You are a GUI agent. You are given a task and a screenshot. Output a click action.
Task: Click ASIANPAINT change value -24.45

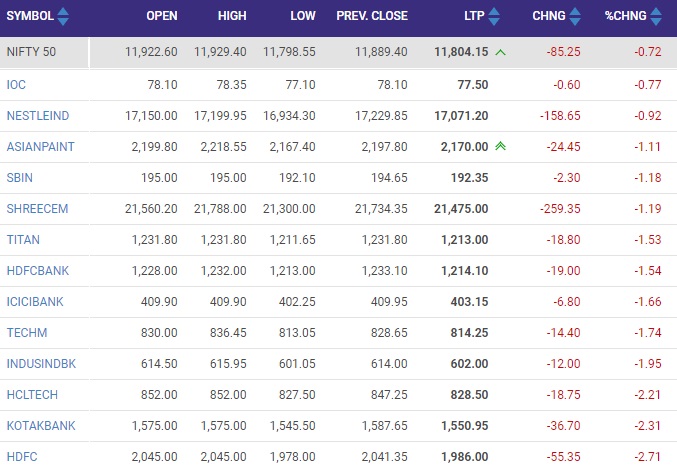point(563,147)
